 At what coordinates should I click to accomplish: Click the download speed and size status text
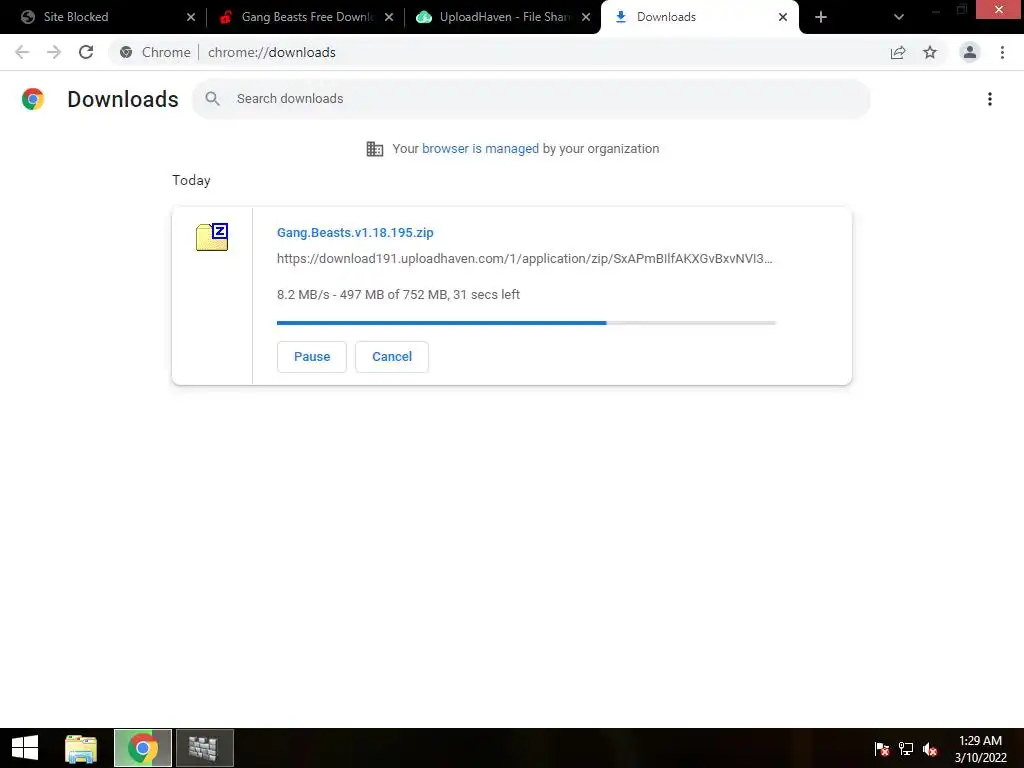coord(398,295)
